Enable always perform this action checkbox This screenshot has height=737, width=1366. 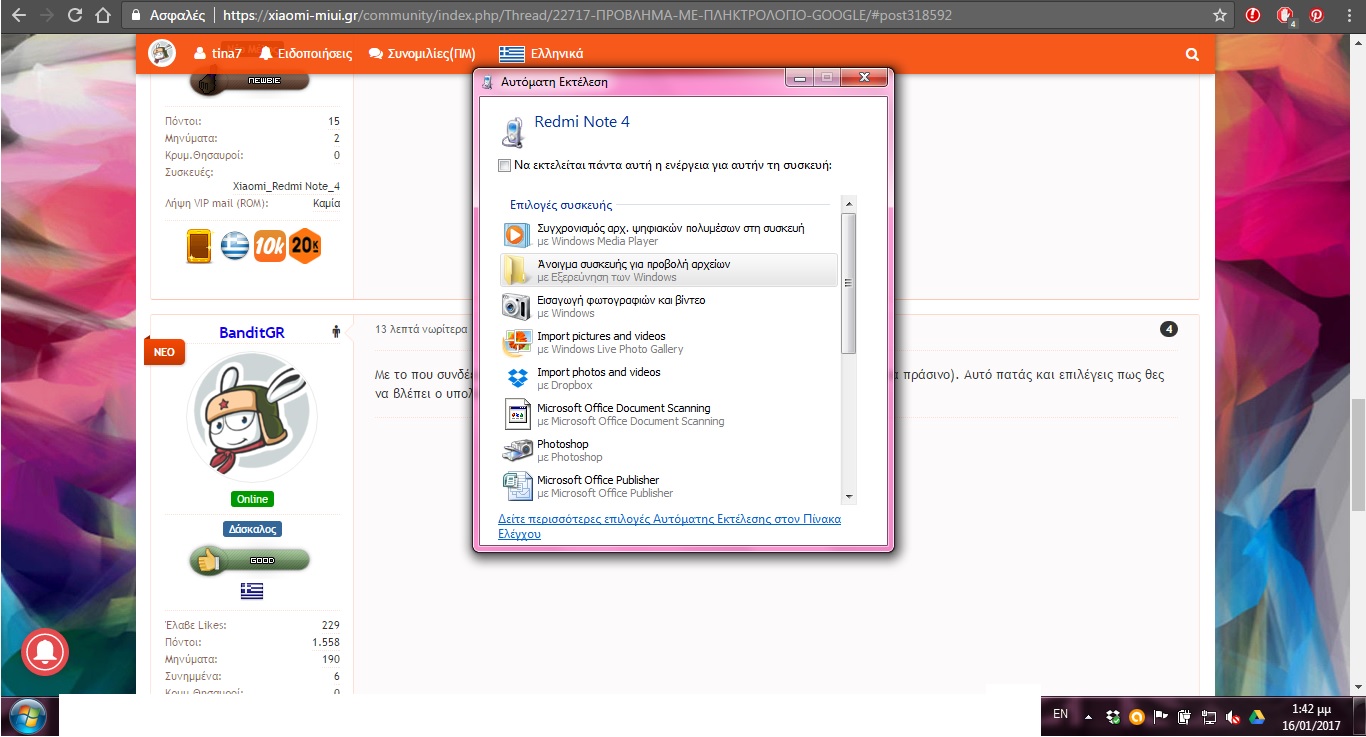[504, 165]
